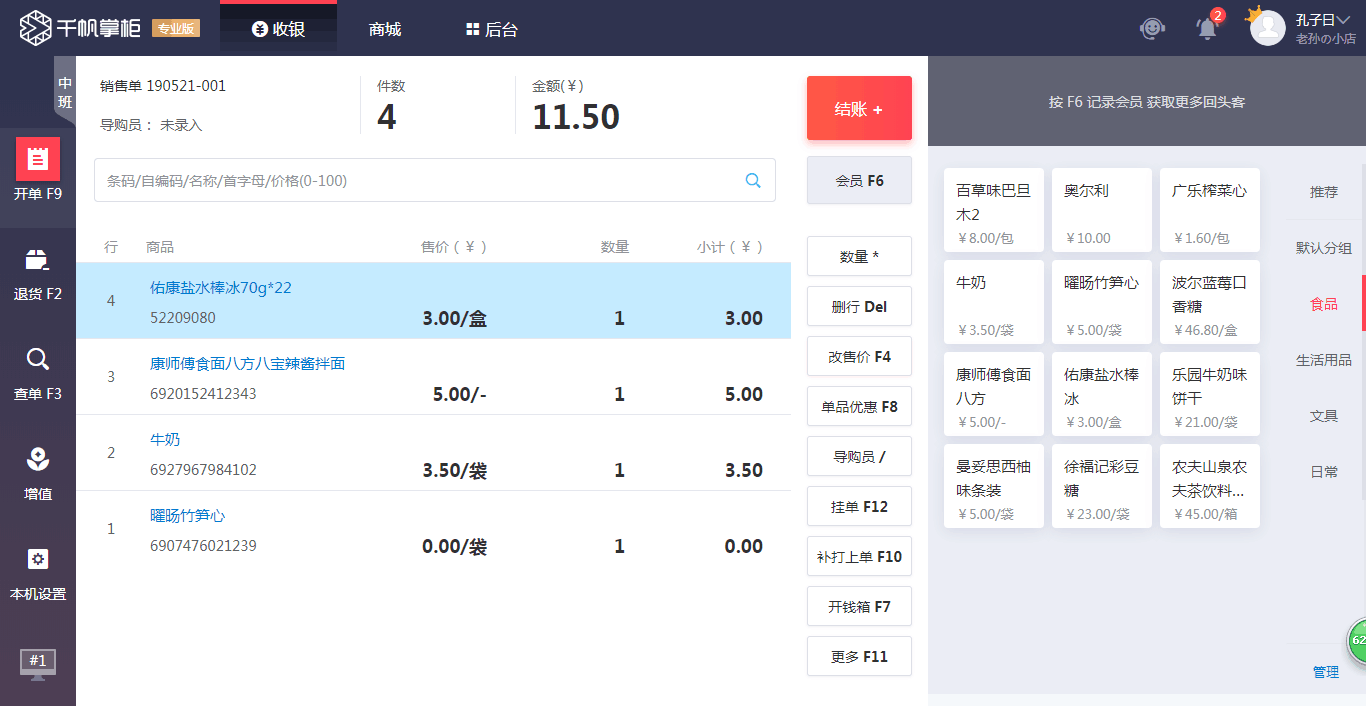Click the 会员 F6 member button
The image size is (1366, 706).
point(858,180)
